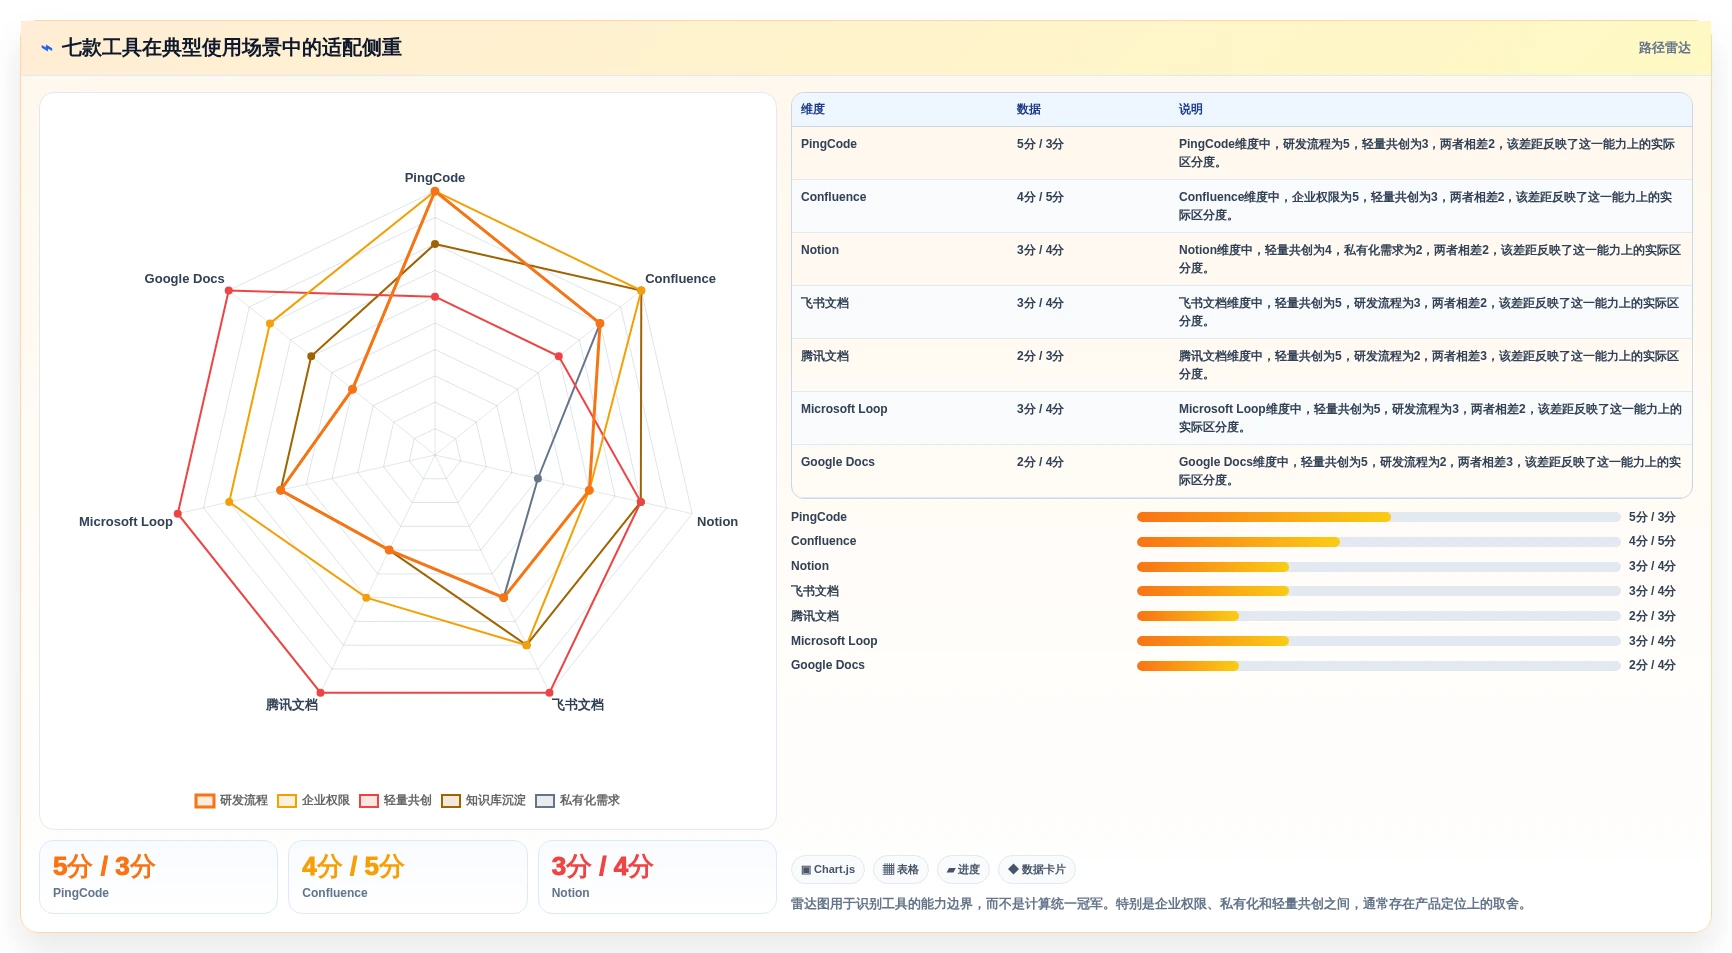Screen dimensions: 1732x953
Task: Click the 飞书文档 axis label on the radar
Action: (579, 705)
